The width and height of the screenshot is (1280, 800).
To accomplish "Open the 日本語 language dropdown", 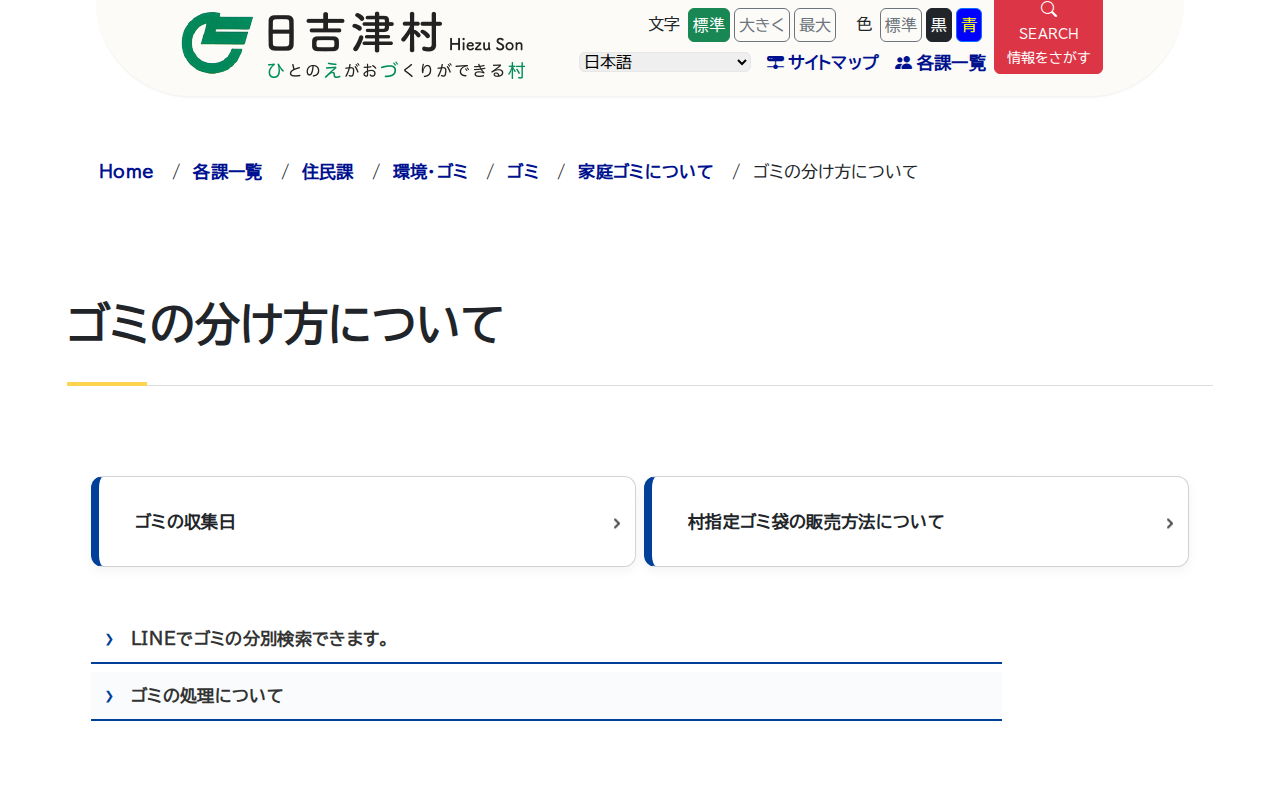I will coord(665,62).
